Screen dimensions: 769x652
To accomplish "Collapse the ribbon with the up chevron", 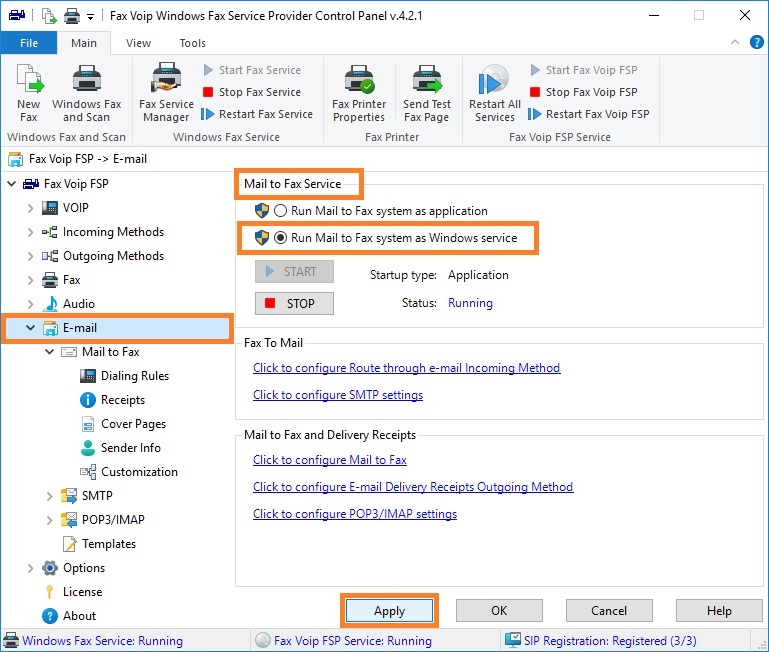I will (x=735, y=42).
